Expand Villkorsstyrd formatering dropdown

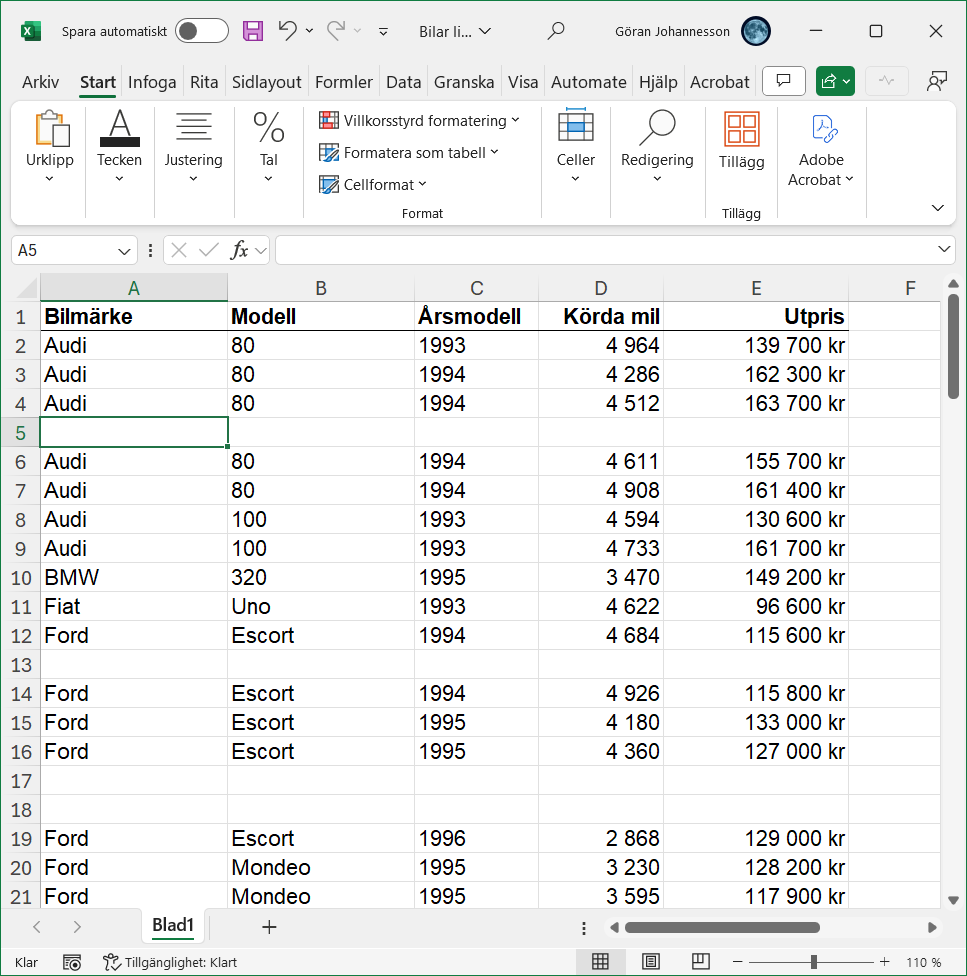tap(420, 121)
